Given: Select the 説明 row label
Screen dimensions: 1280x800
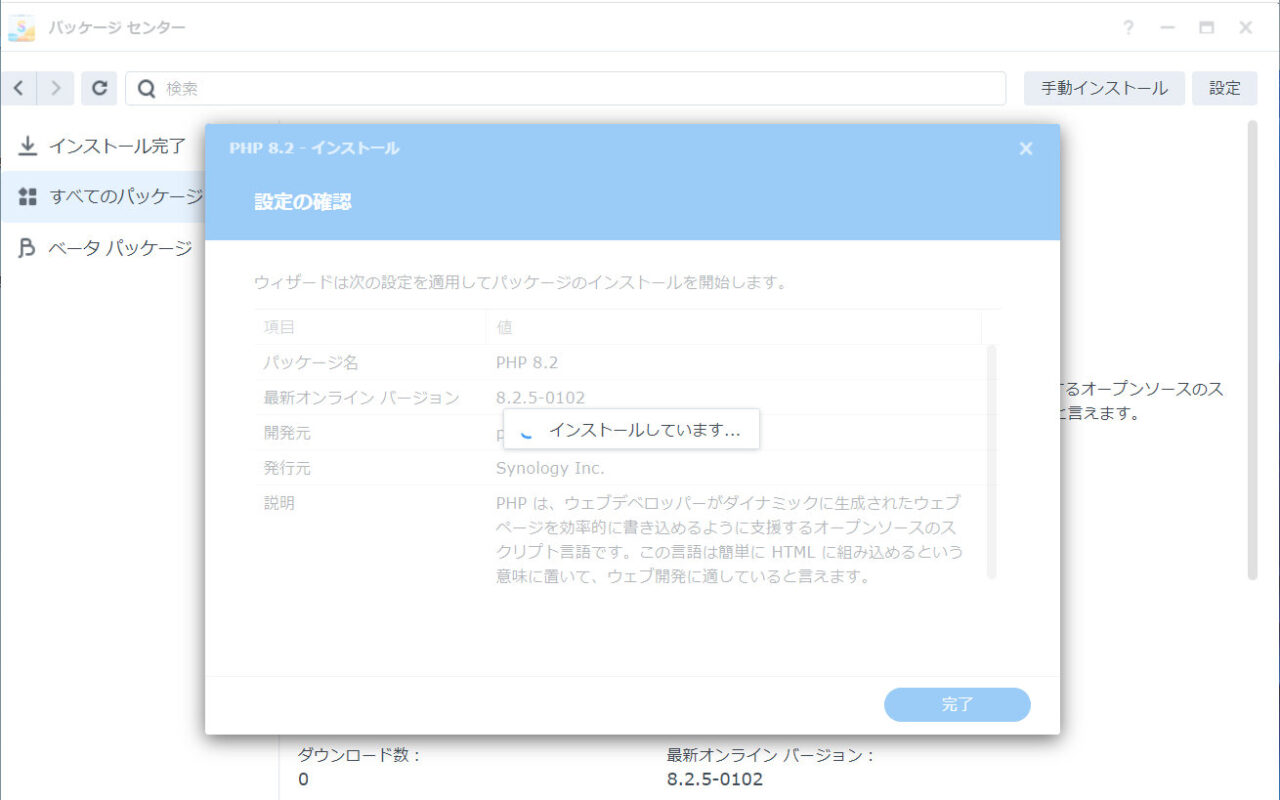Looking at the screenshot, I should coord(279,503).
